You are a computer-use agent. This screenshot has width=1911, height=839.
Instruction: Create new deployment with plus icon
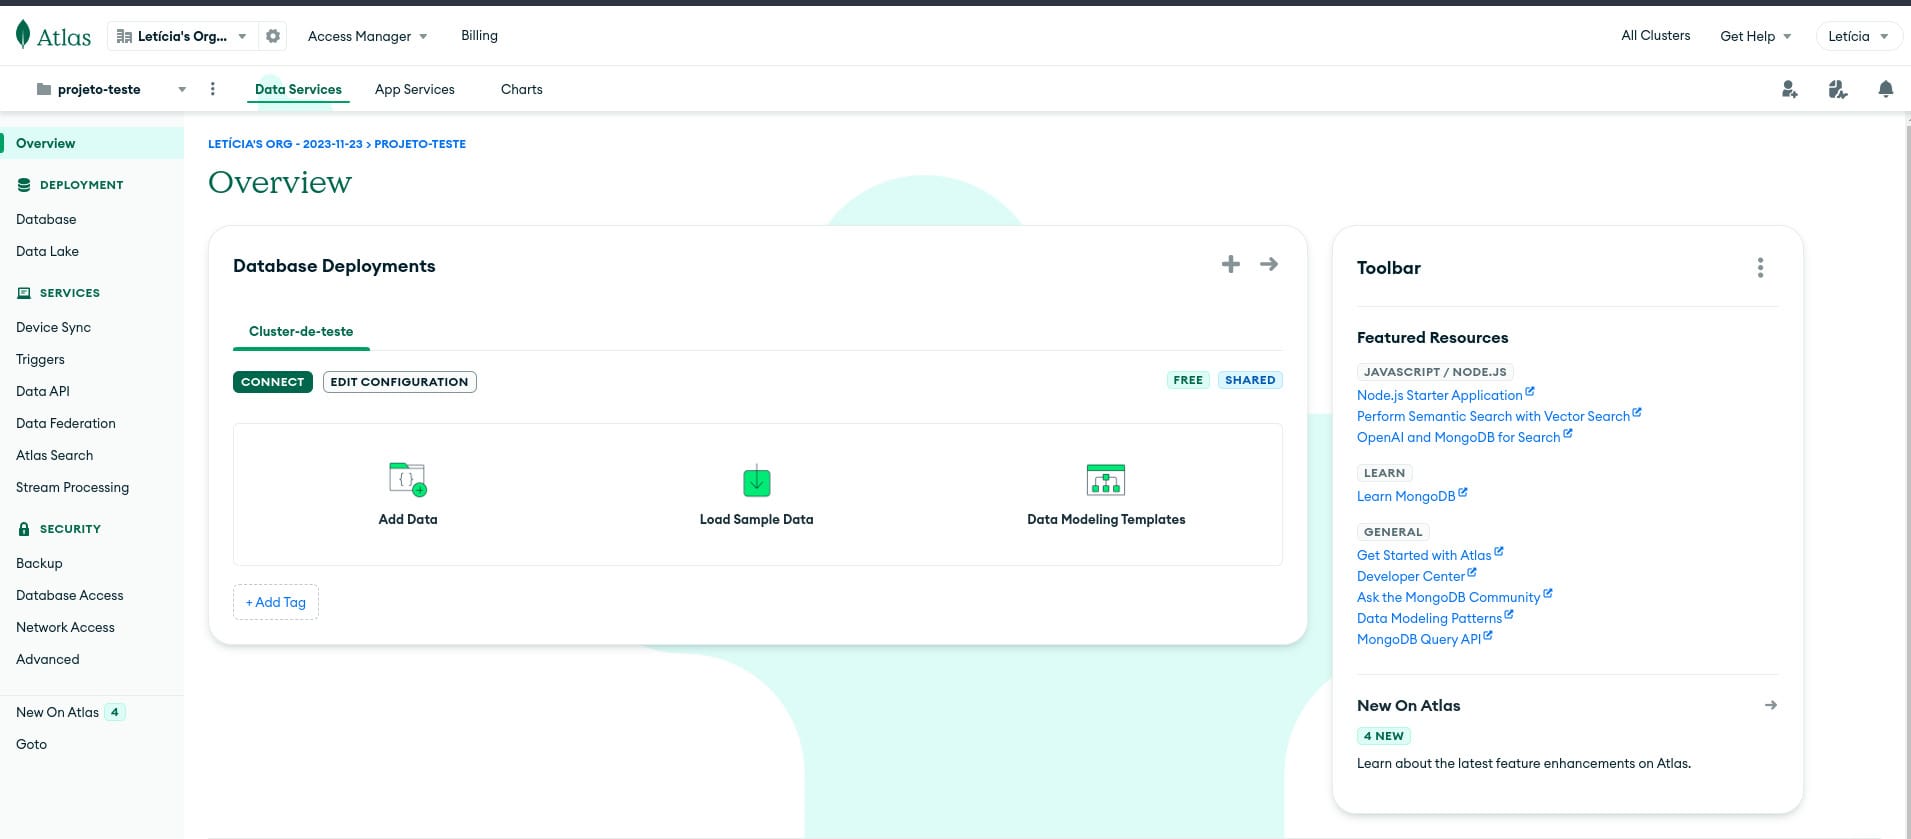tap(1231, 264)
